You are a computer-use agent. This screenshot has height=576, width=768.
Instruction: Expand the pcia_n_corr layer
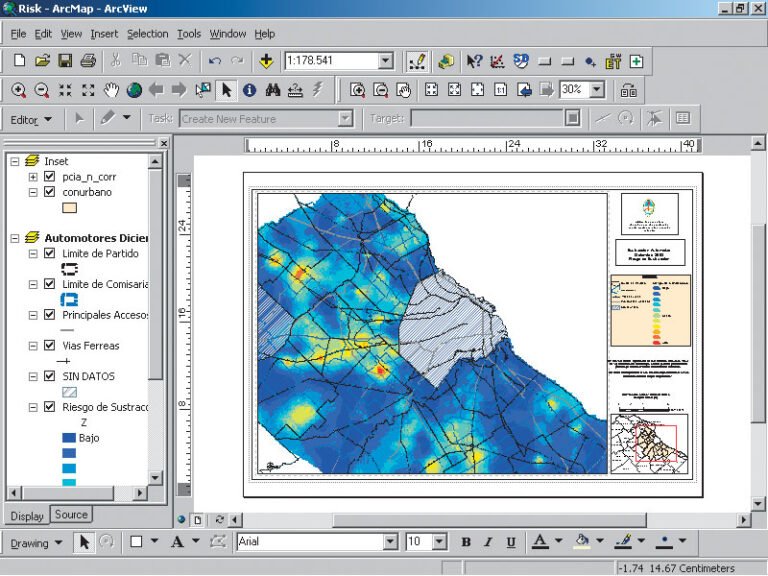[33, 177]
